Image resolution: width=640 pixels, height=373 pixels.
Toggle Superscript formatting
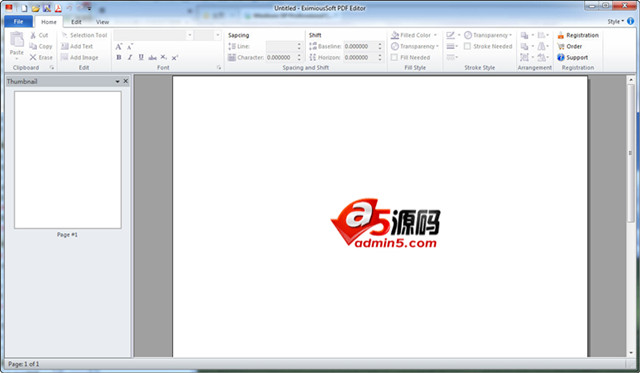click(175, 58)
